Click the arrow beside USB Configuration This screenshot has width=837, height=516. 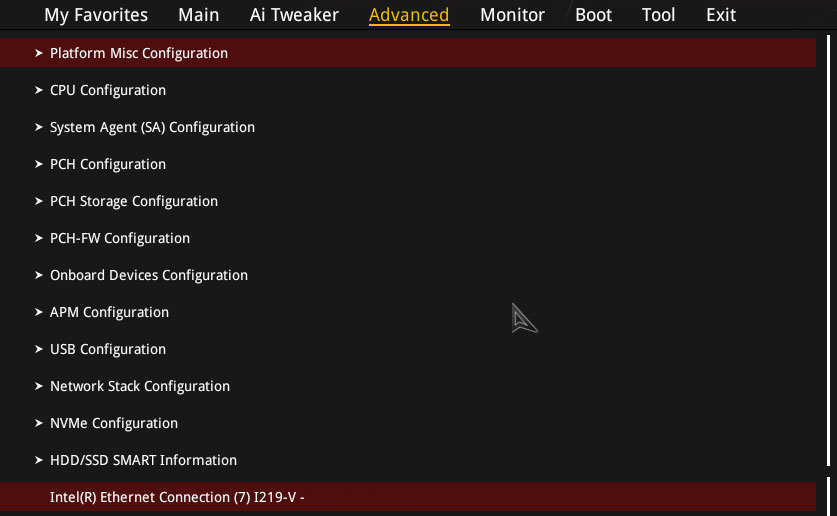38,349
